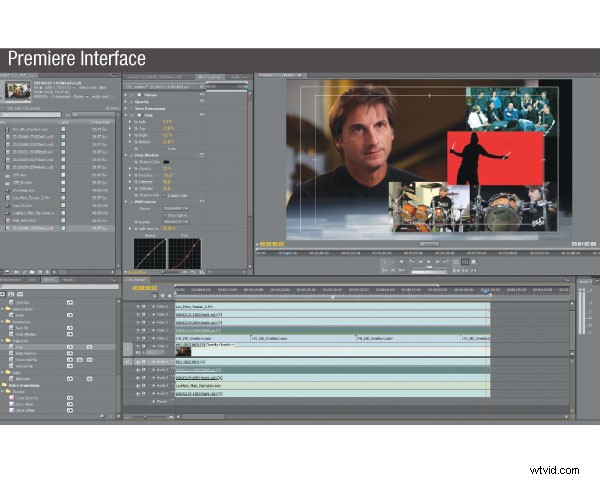
Task: Click the Label column header in the Project panel
Action: [x=64, y=122]
